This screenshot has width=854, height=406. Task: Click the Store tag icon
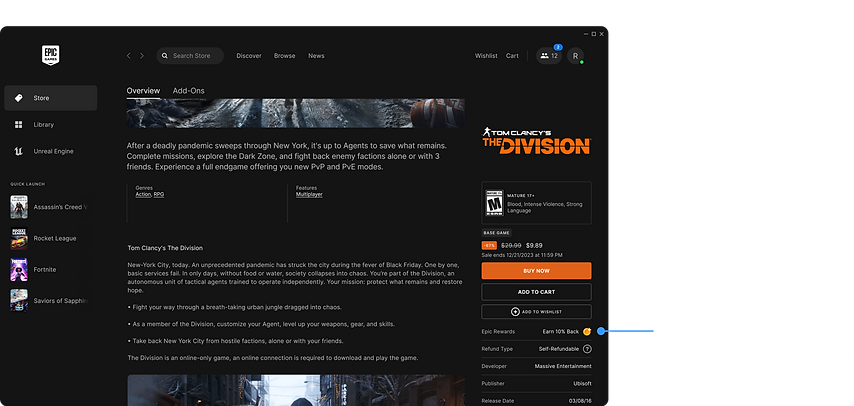tap(19, 98)
